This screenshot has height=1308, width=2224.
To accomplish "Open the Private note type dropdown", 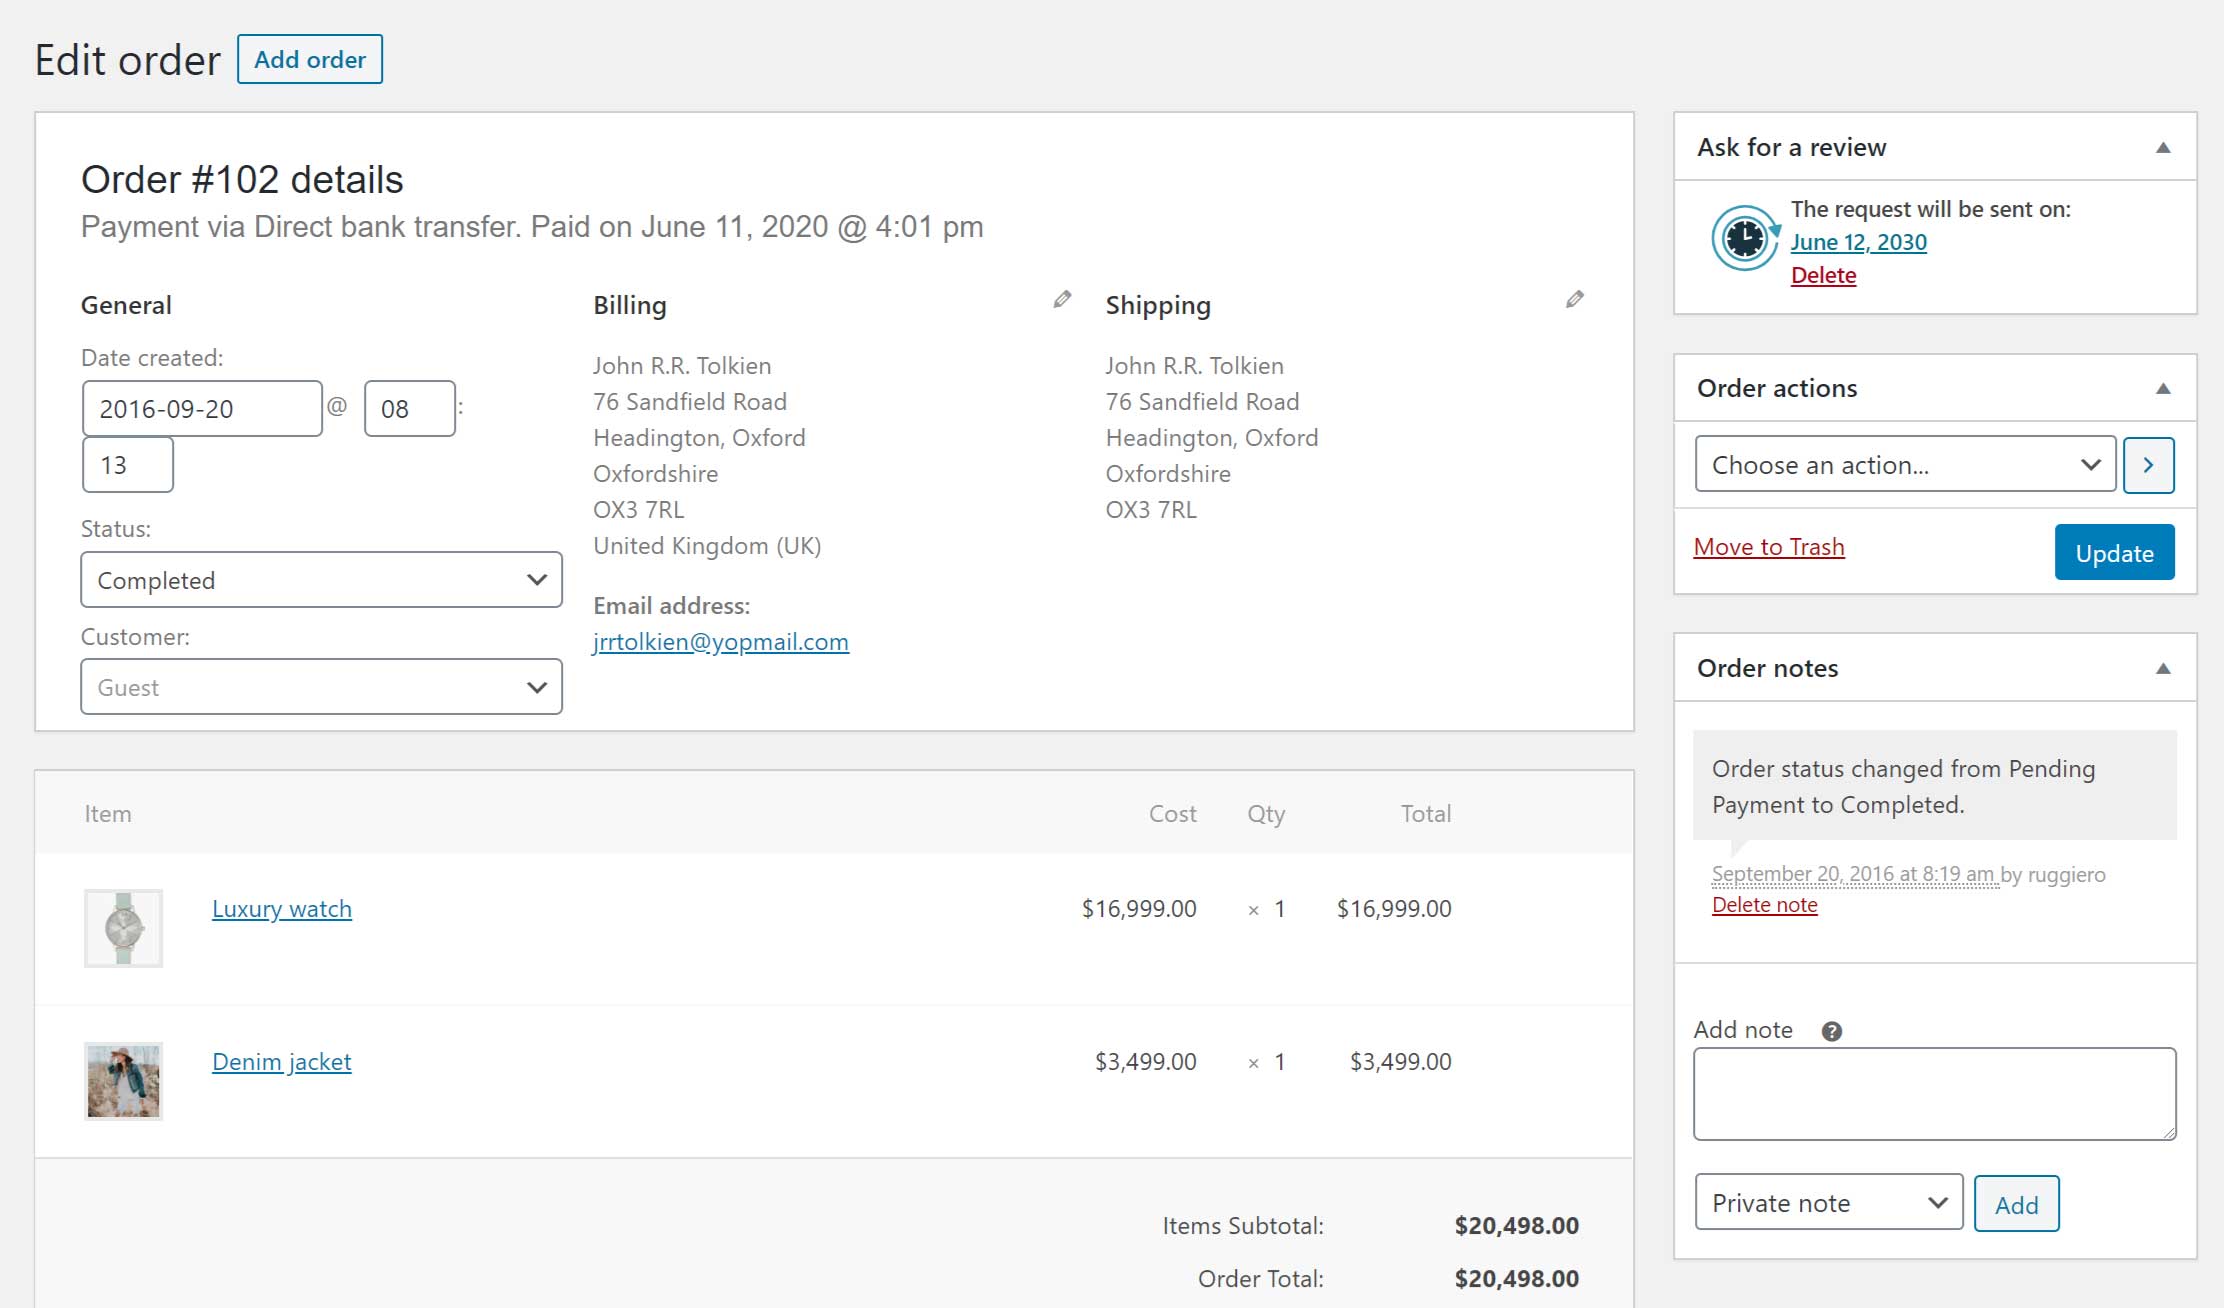I will click(1828, 1203).
